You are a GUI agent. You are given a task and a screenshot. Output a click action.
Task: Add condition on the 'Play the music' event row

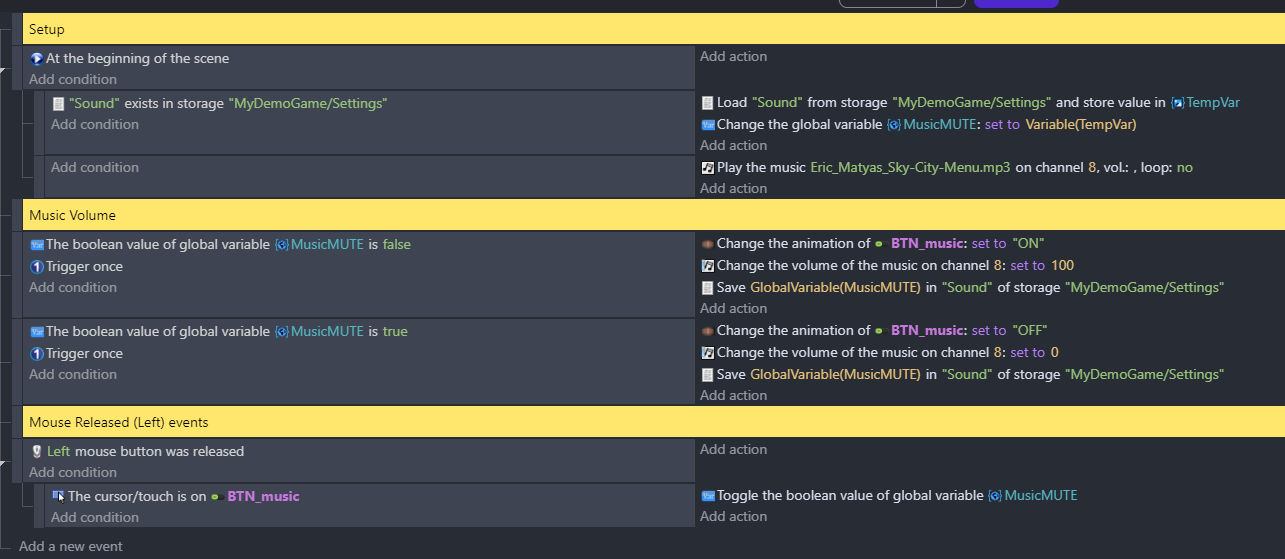click(95, 168)
